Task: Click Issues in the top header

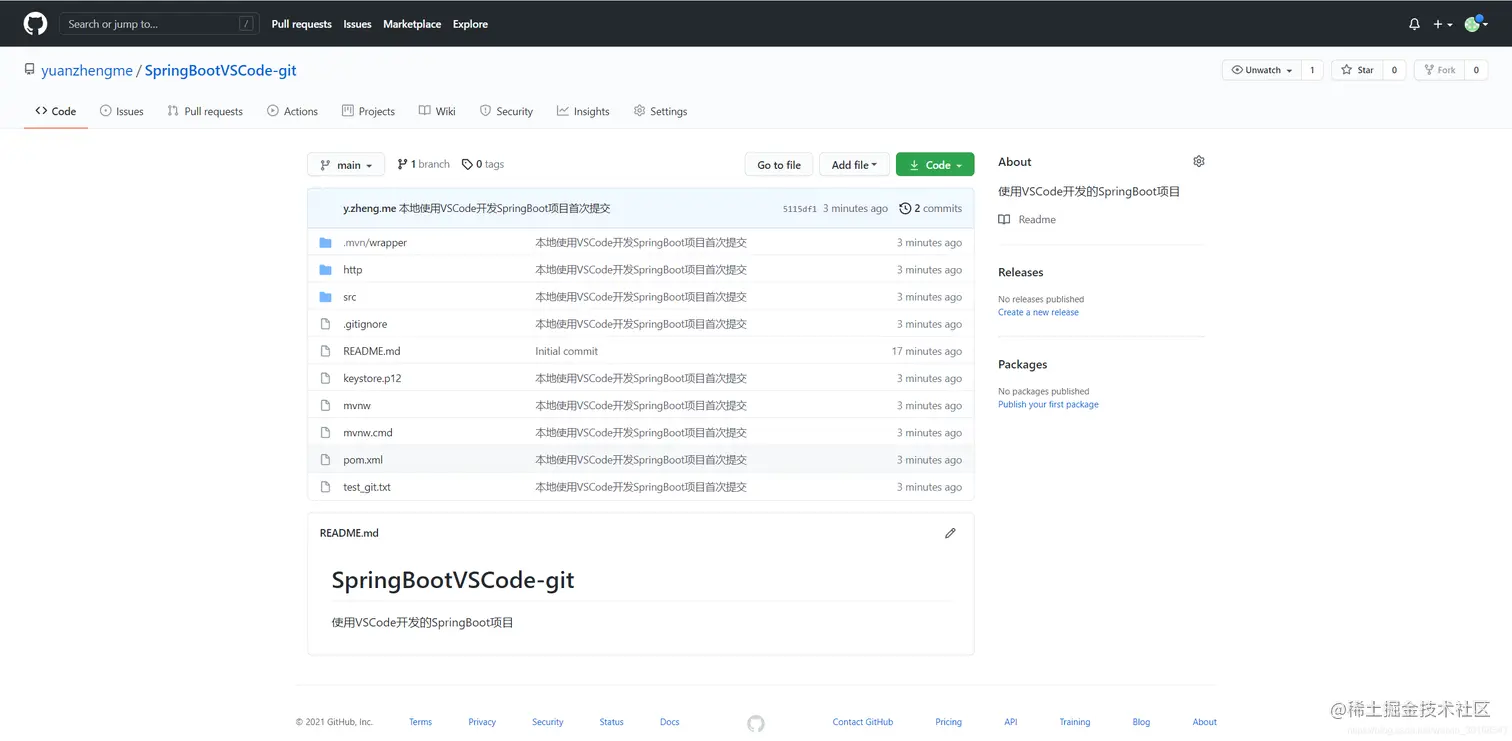Action: [357, 24]
